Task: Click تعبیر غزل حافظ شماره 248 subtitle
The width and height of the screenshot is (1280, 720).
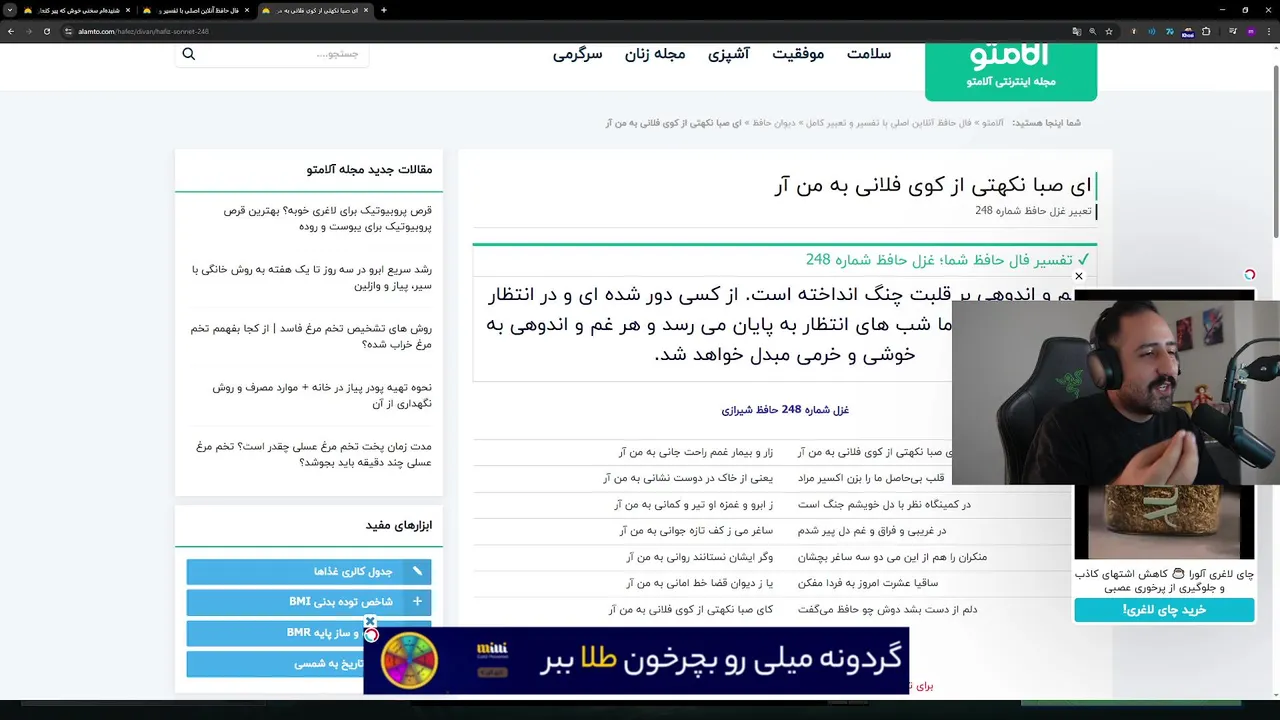Action: (x=1033, y=211)
